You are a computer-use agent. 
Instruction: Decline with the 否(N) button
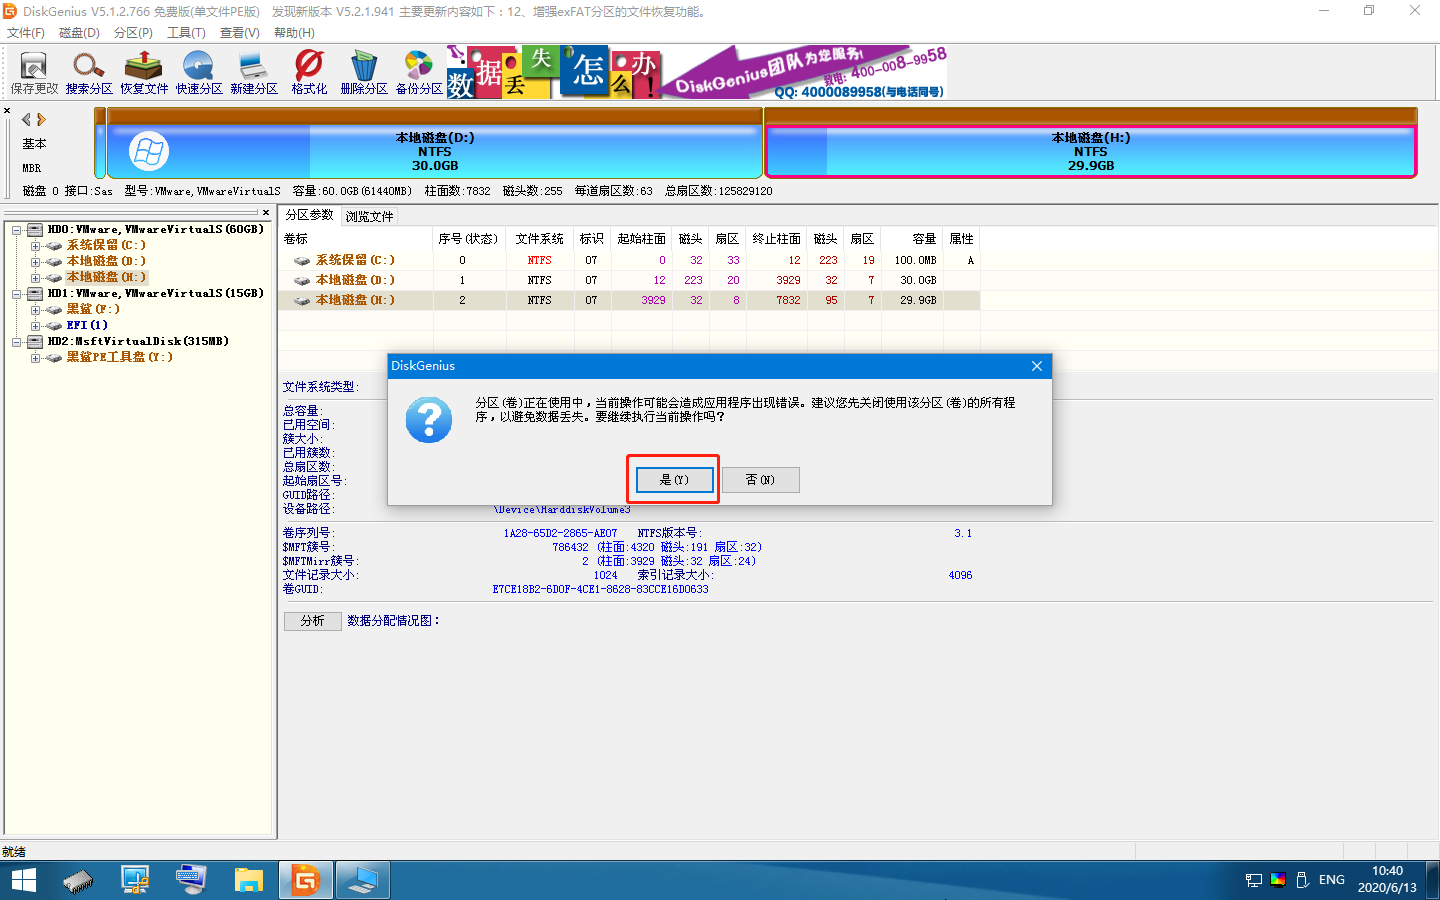pyautogui.click(x=760, y=480)
